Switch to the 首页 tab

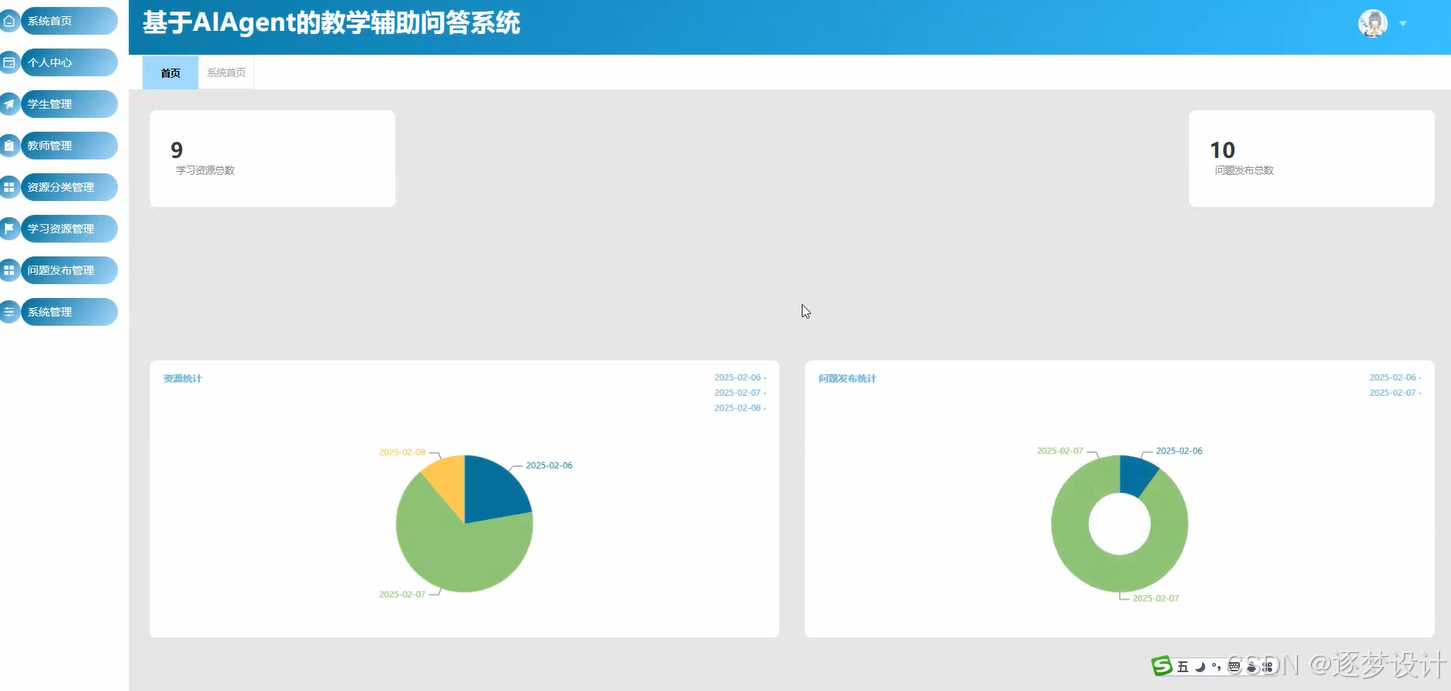point(171,73)
